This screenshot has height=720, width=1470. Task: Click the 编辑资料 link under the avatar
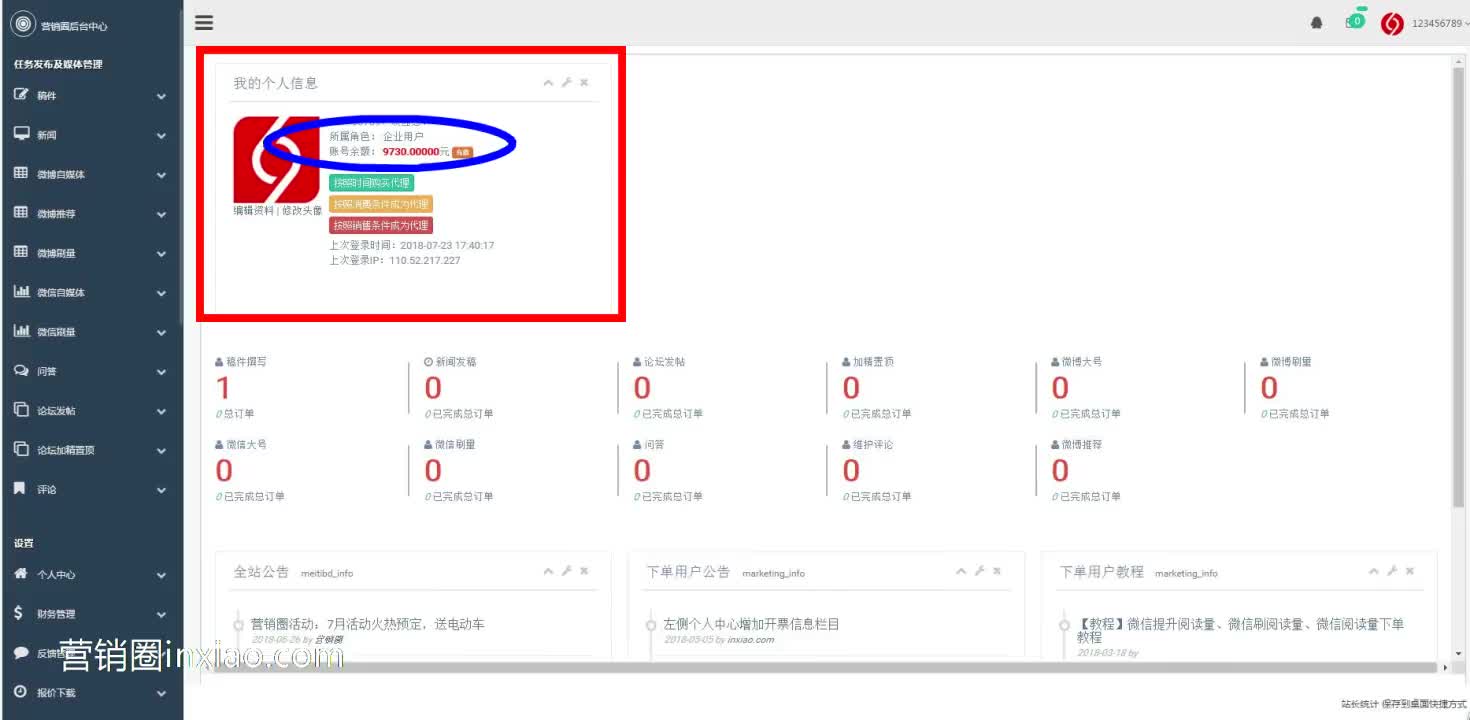pyautogui.click(x=253, y=211)
